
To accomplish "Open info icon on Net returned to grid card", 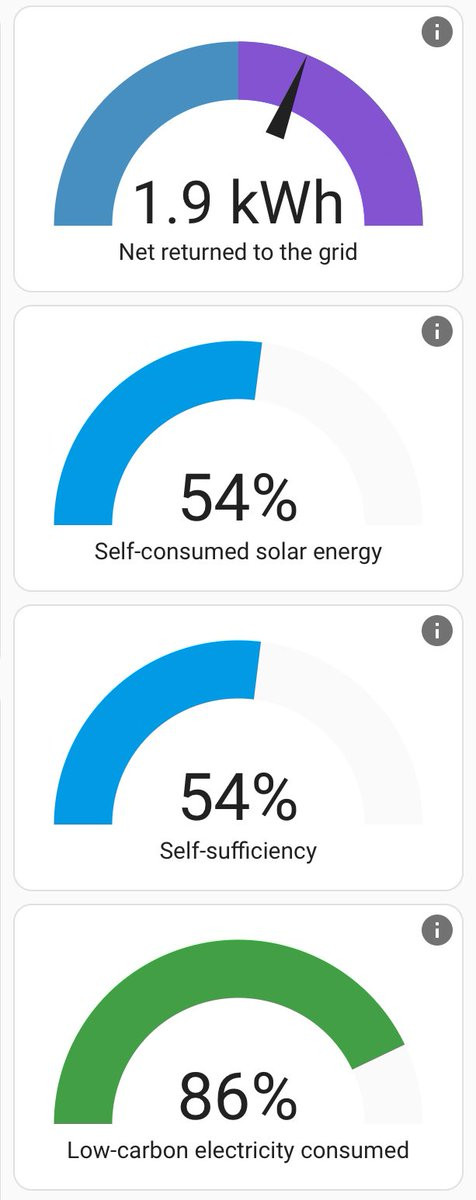I will [437, 32].
